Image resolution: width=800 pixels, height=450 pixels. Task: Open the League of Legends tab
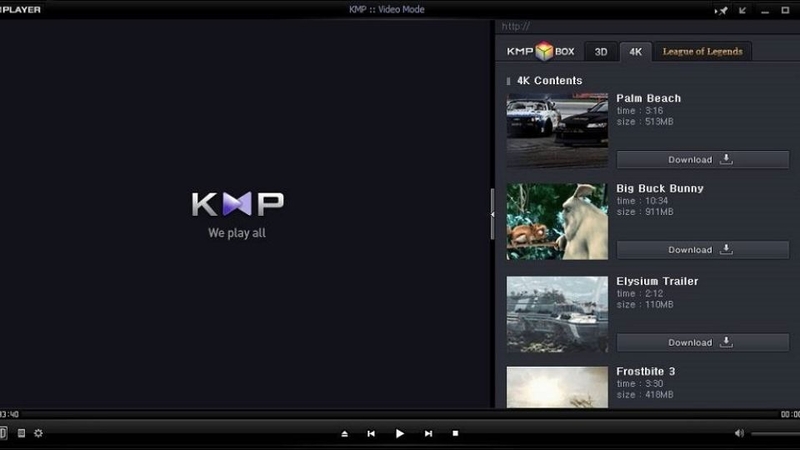[x=703, y=52]
